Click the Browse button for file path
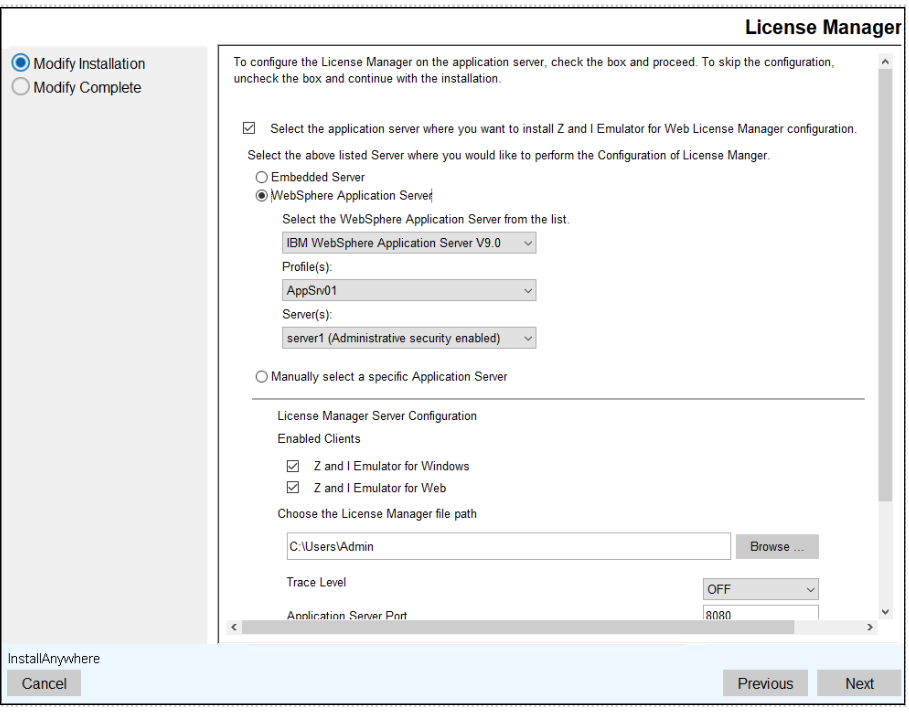 777,546
